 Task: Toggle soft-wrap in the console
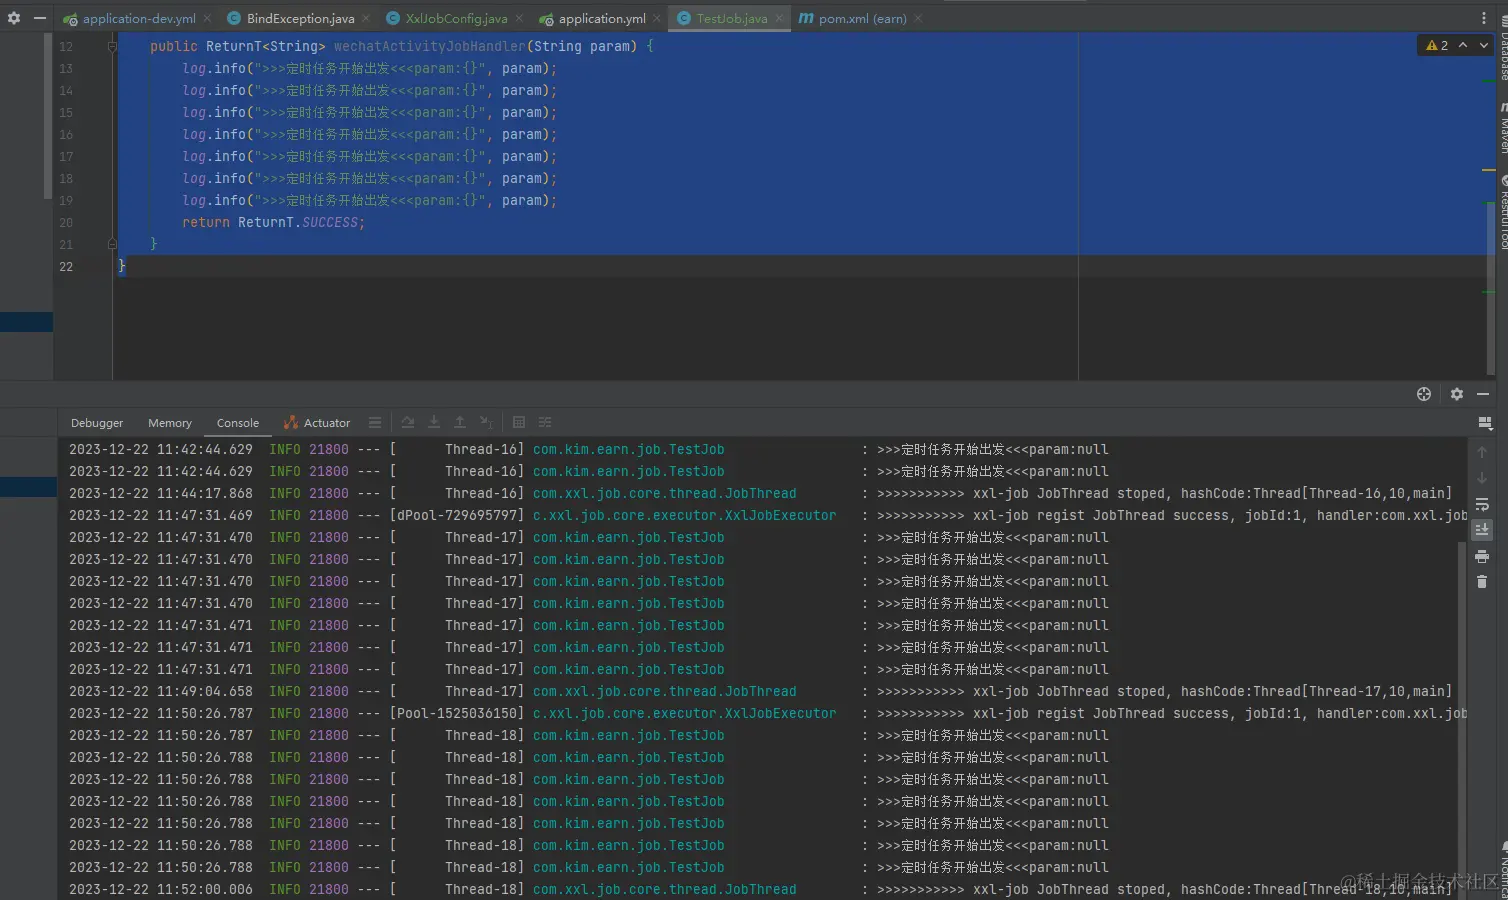click(1482, 504)
